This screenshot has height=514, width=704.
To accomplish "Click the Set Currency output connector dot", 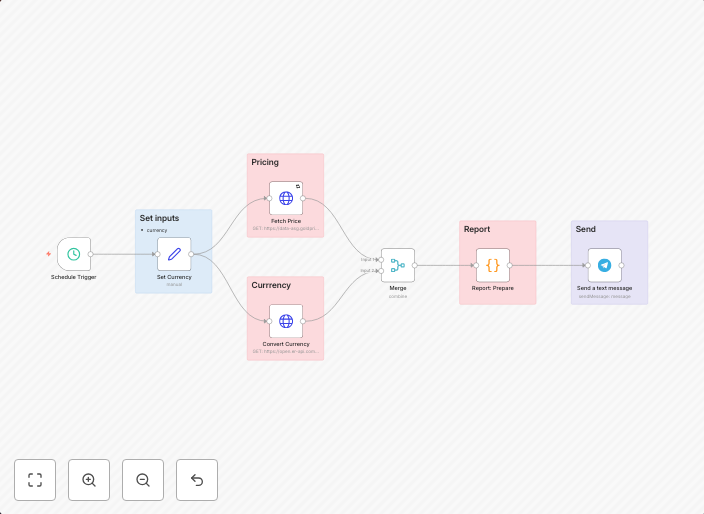I will pyautogui.click(x=191, y=254).
